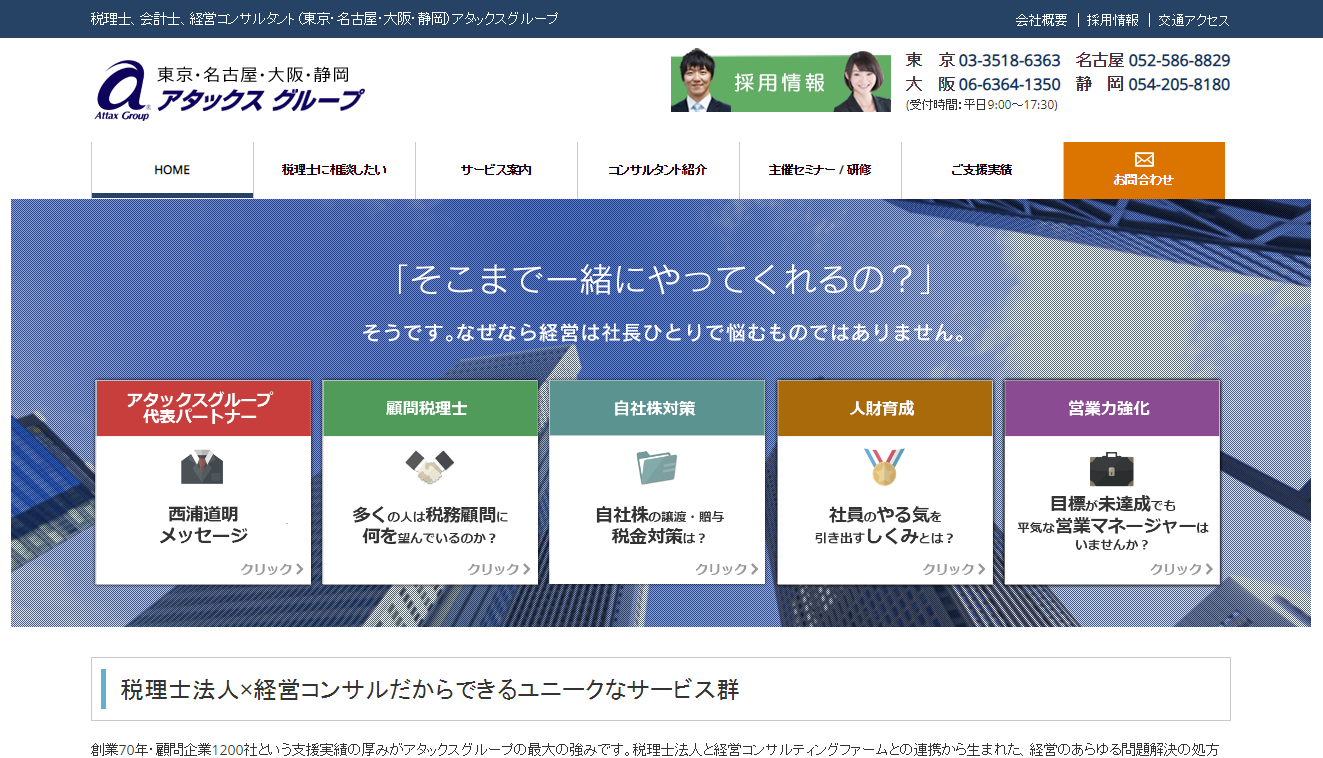Image resolution: width=1323 pixels, height=758 pixels.
Task: Click the suit icon in 代表パートナー card
Action: click(202, 467)
